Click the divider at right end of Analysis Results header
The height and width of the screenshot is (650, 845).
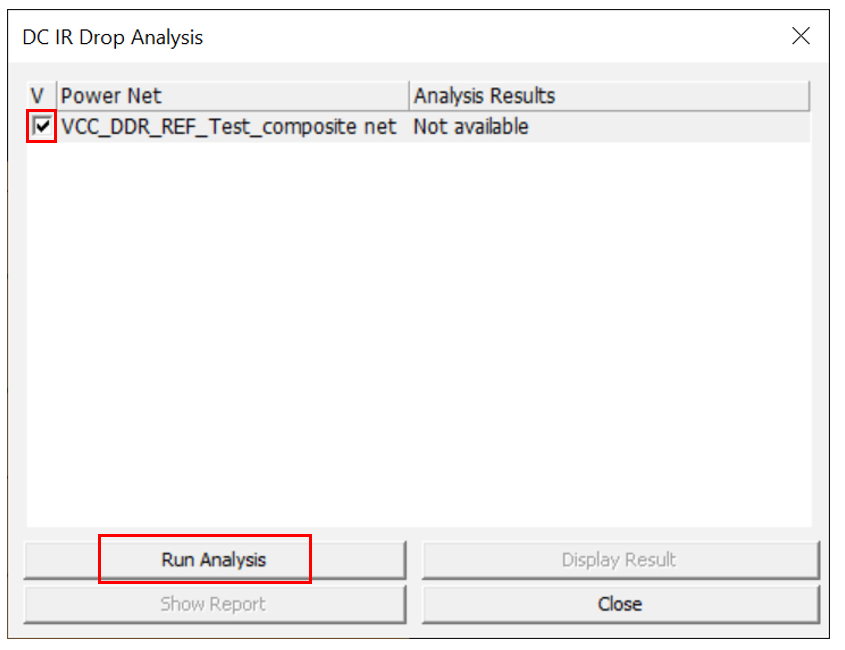[807, 96]
